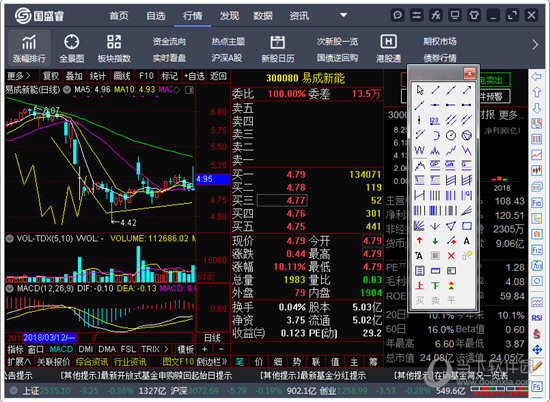550x402 pixels.
Task: Toggle the status bar round arrow button
Action: point(14,390)
